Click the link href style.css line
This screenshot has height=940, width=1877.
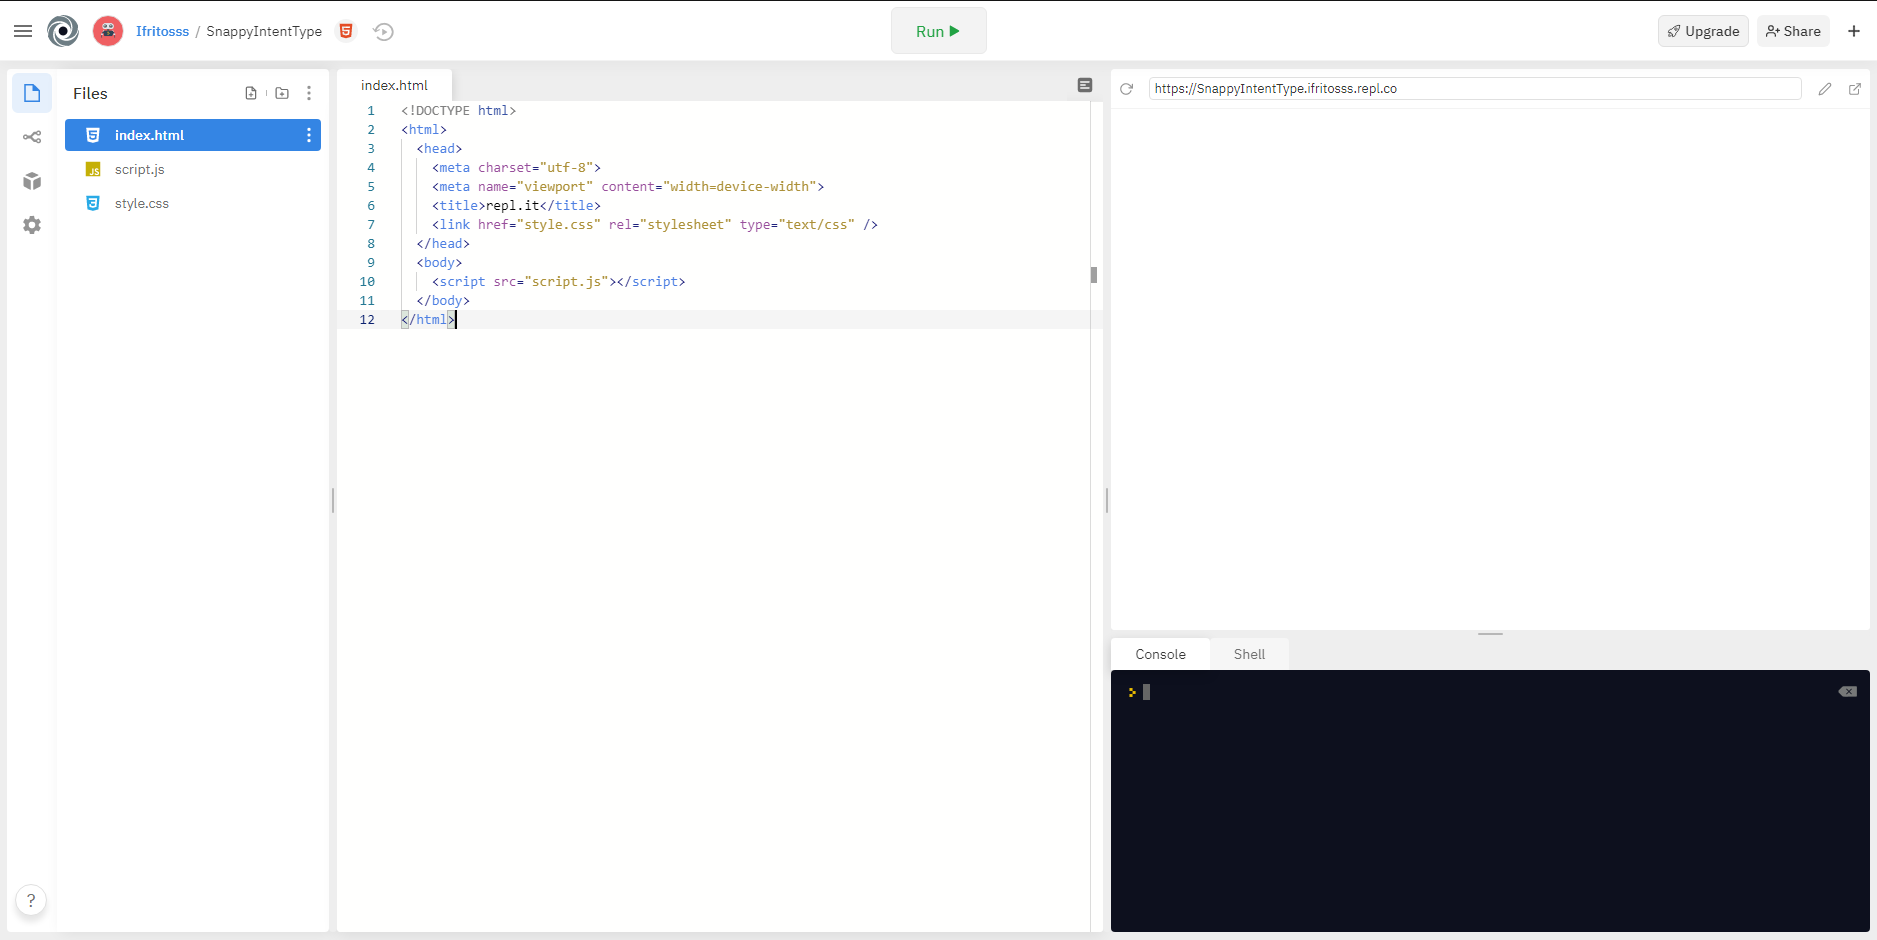tap(655, 225)
